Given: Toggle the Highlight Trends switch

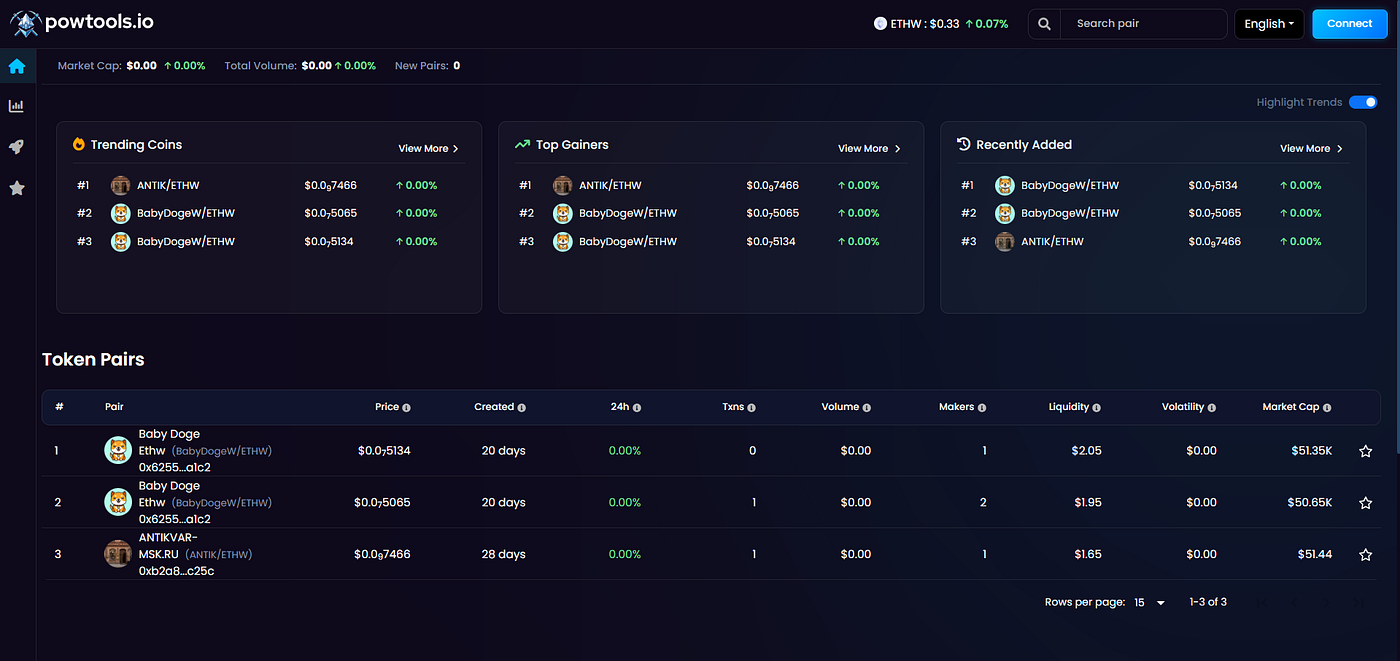Looking at the screenshot, I should click(1363, 102).
